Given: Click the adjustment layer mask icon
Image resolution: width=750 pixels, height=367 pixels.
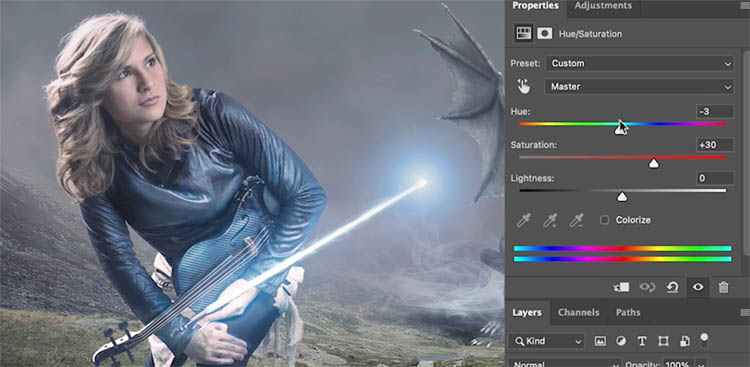Looking at the screenshot, I should [x=544, y=33].
